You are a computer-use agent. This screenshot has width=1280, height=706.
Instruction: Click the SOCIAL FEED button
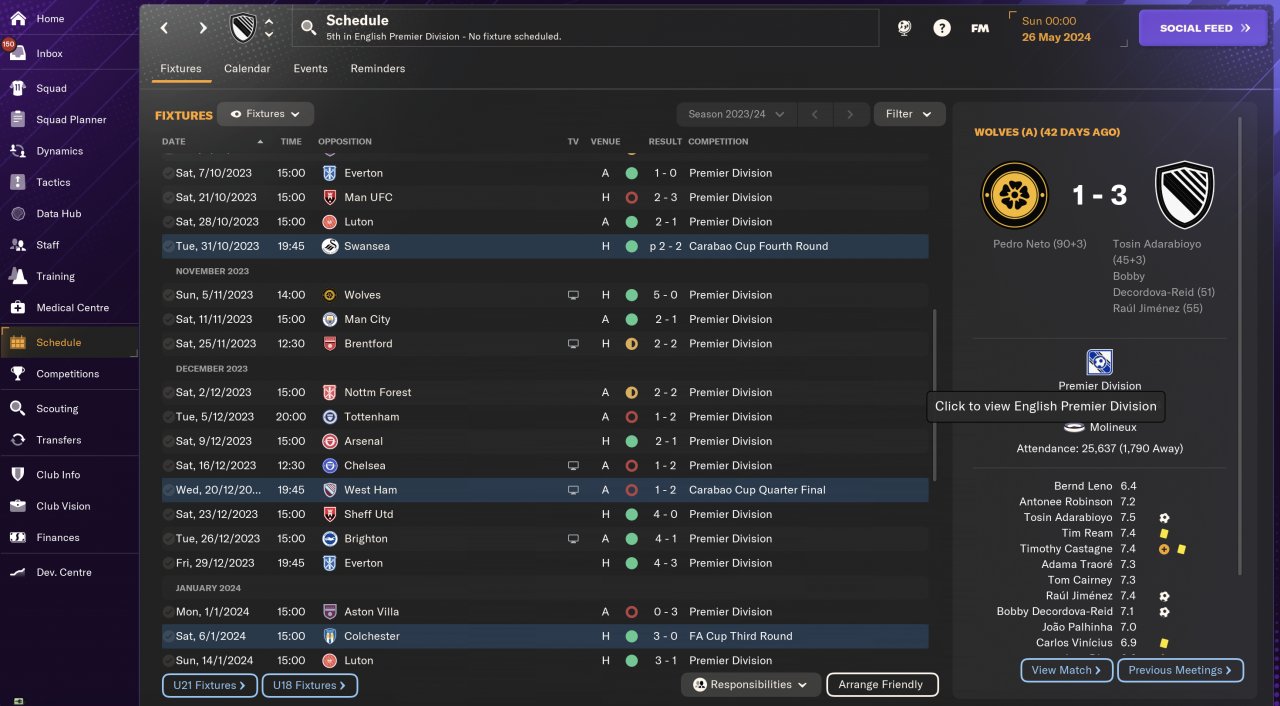[1202, 28]
